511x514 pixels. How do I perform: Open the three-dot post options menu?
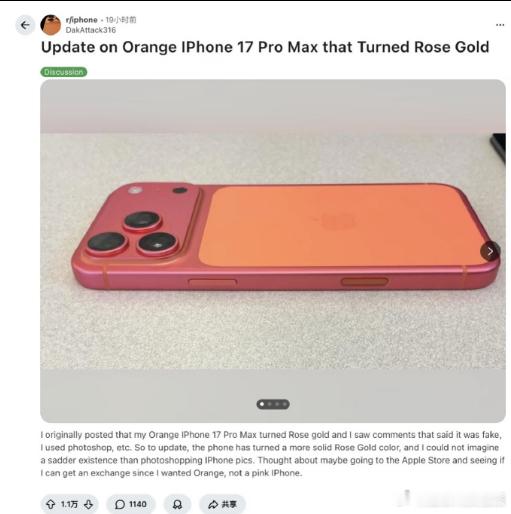pos(500,25)
